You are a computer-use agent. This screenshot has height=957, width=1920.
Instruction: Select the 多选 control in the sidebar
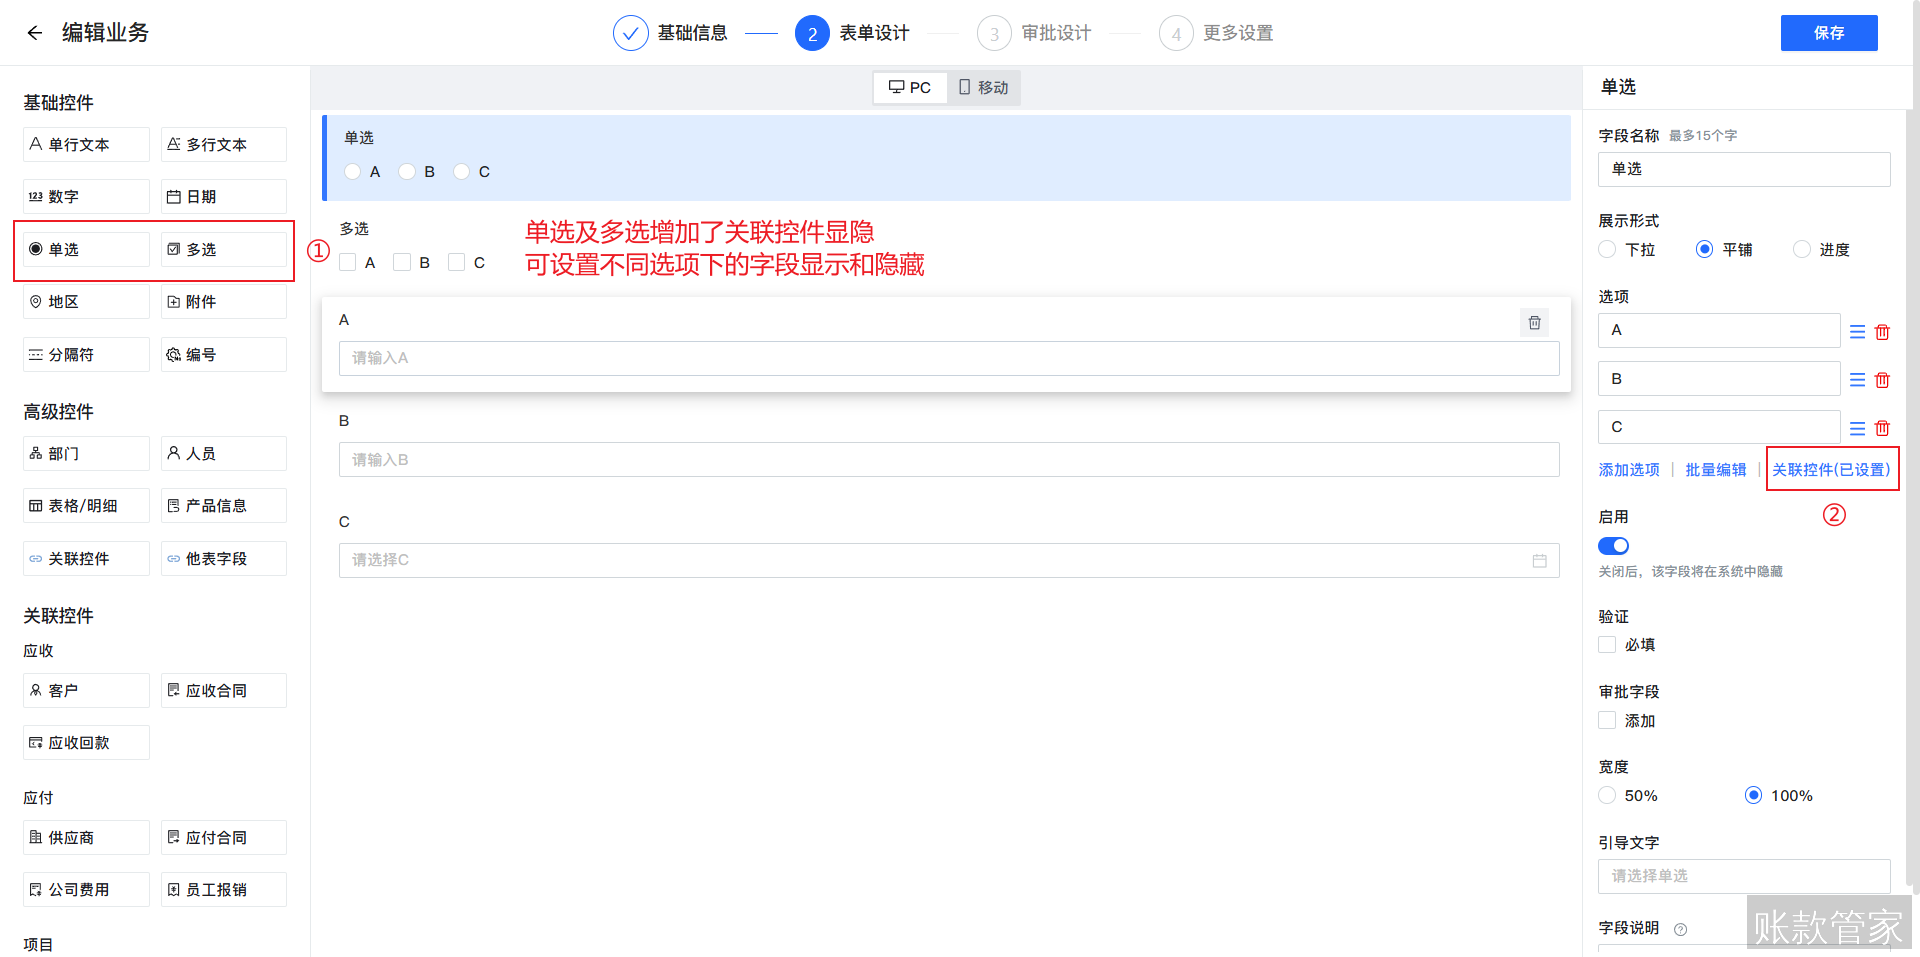pyautogui.click(x=223, y=249)
